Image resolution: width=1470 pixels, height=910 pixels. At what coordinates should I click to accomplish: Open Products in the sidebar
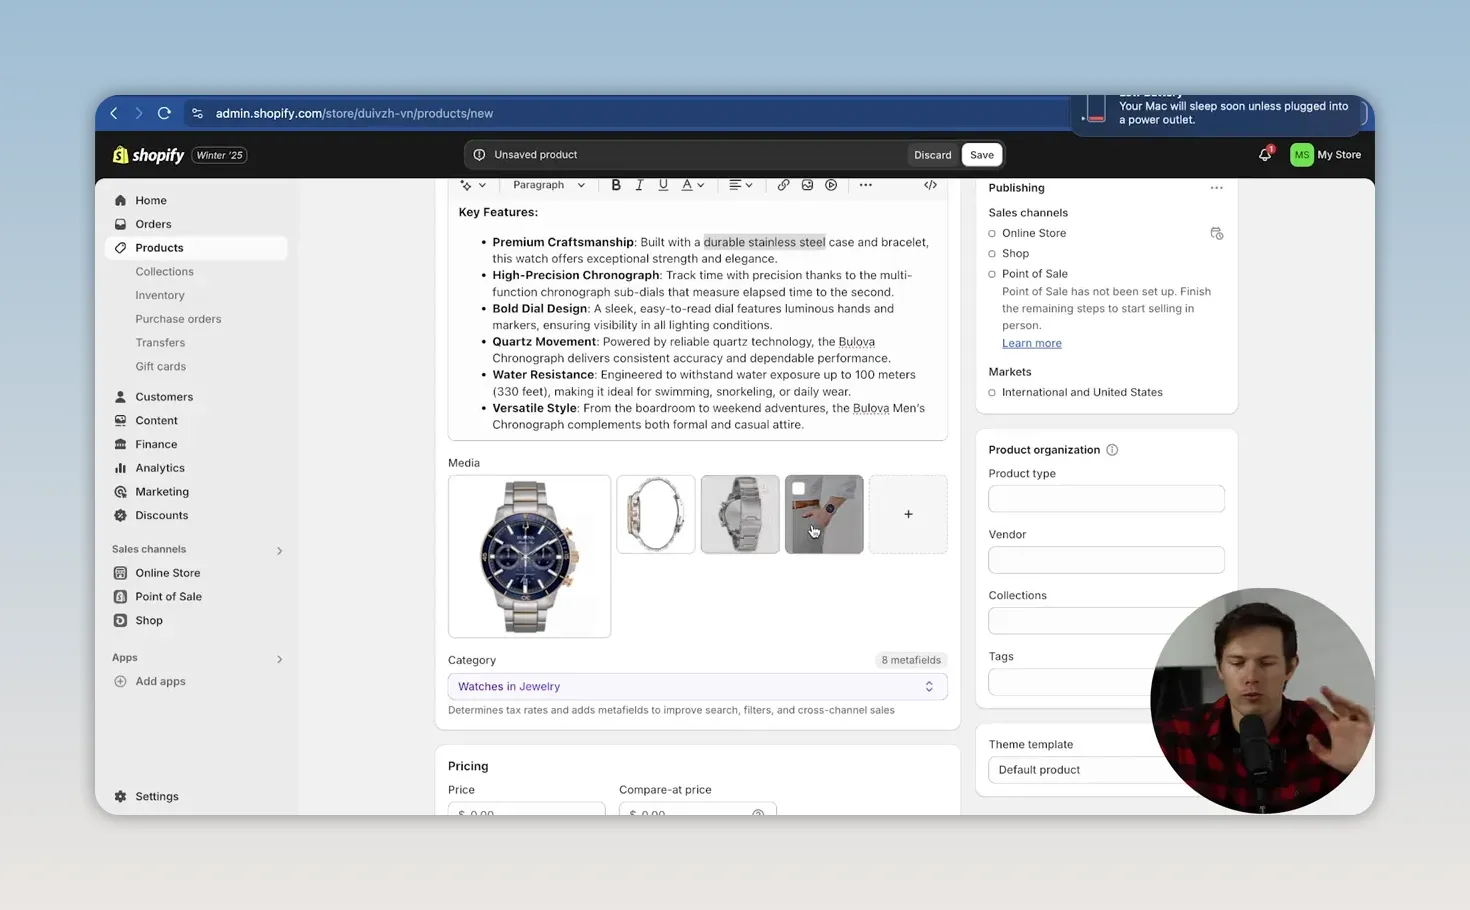point(196,248)
